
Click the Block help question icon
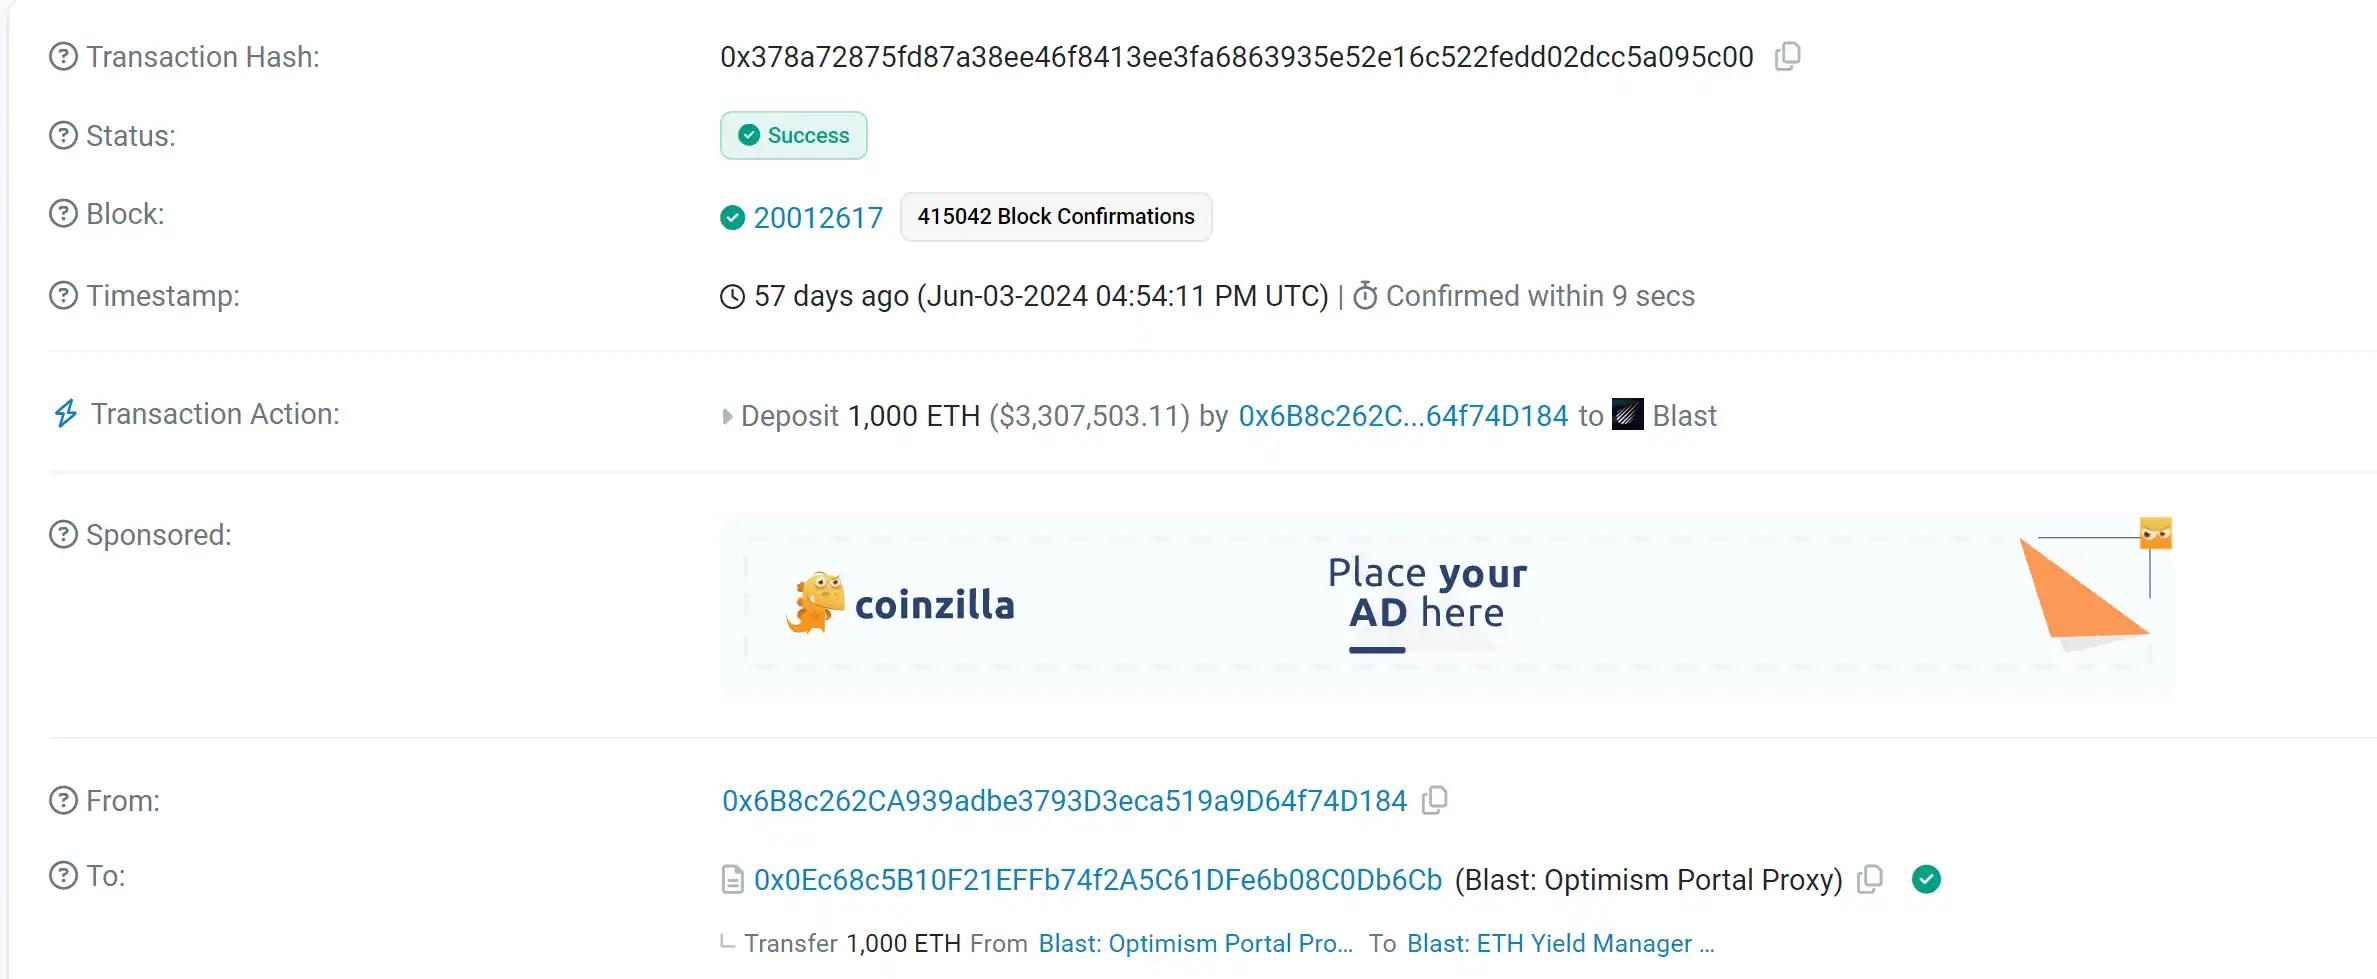point(63,214)
